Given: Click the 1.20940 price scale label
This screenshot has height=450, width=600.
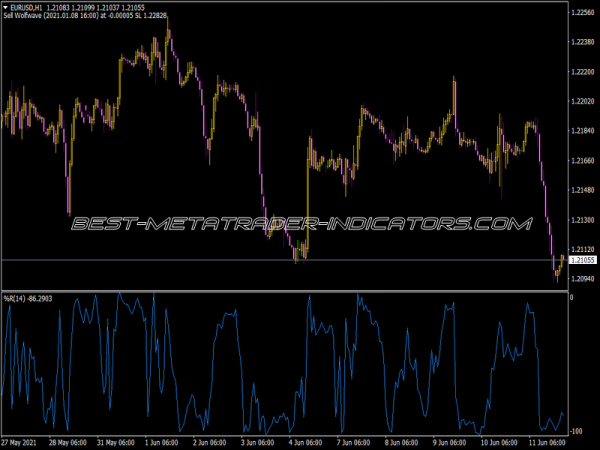Looking at the screenshot, I should coord(582,278).
